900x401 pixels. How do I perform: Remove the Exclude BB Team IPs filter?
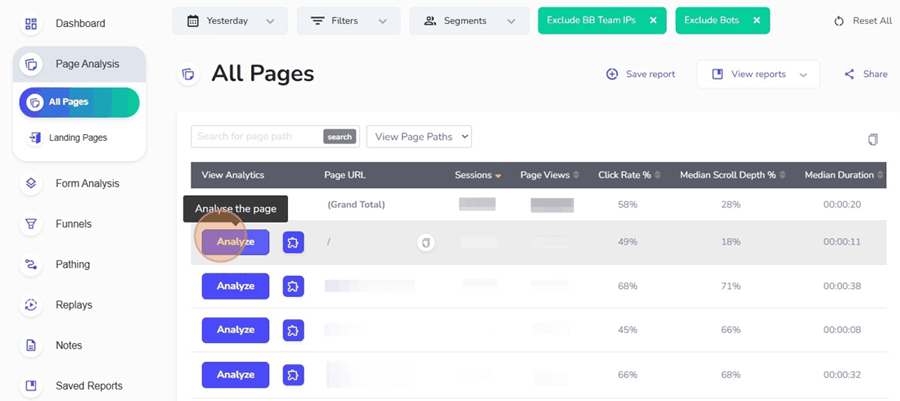[x=653, y=20]
